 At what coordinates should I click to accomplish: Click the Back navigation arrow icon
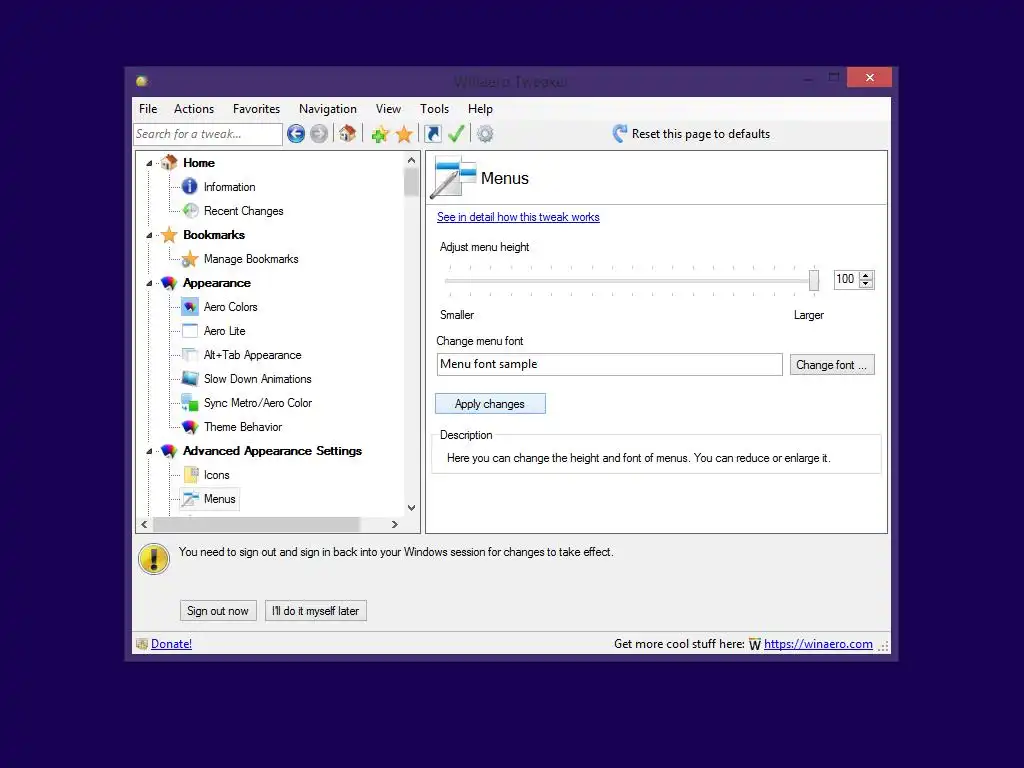(296, 134)
